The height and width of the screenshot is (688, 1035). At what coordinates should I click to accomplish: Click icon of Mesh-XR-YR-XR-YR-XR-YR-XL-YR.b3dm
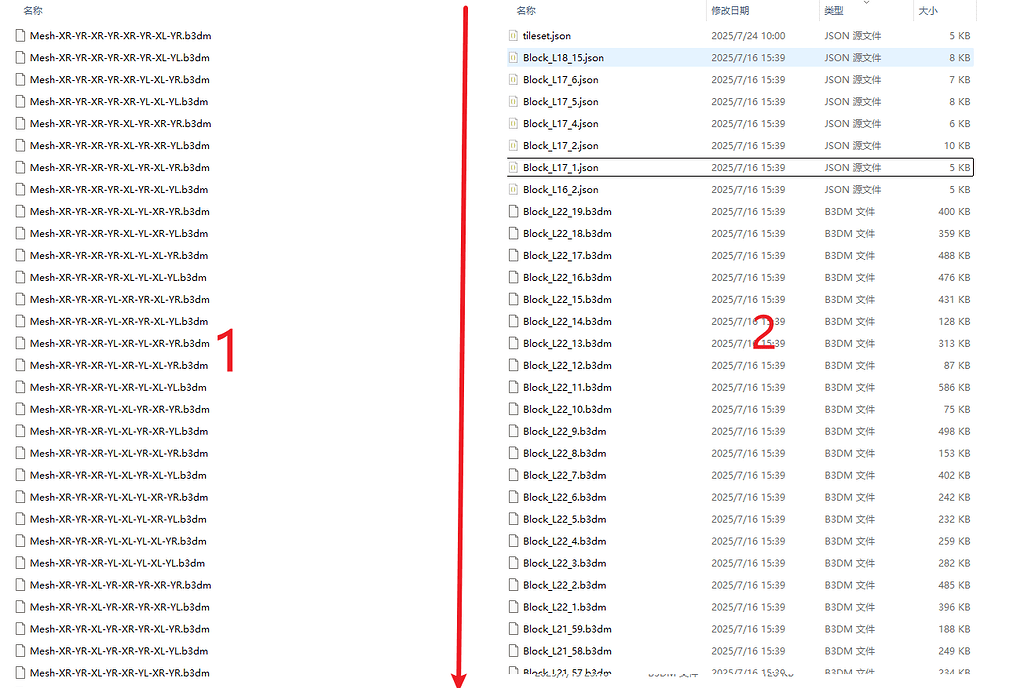(x=21, y=36)
